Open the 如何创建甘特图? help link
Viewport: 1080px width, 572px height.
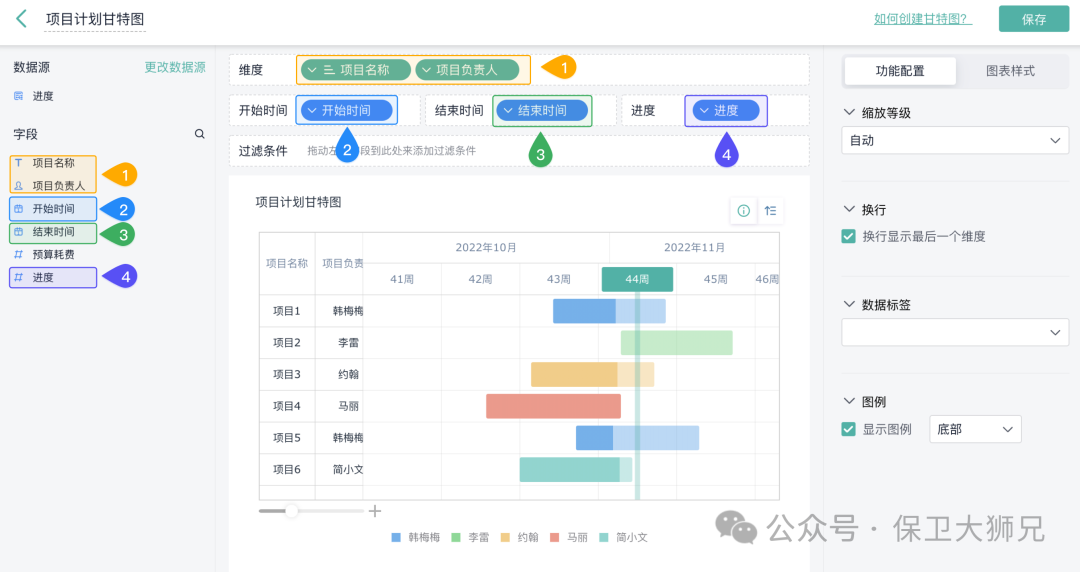click(923, 19)
